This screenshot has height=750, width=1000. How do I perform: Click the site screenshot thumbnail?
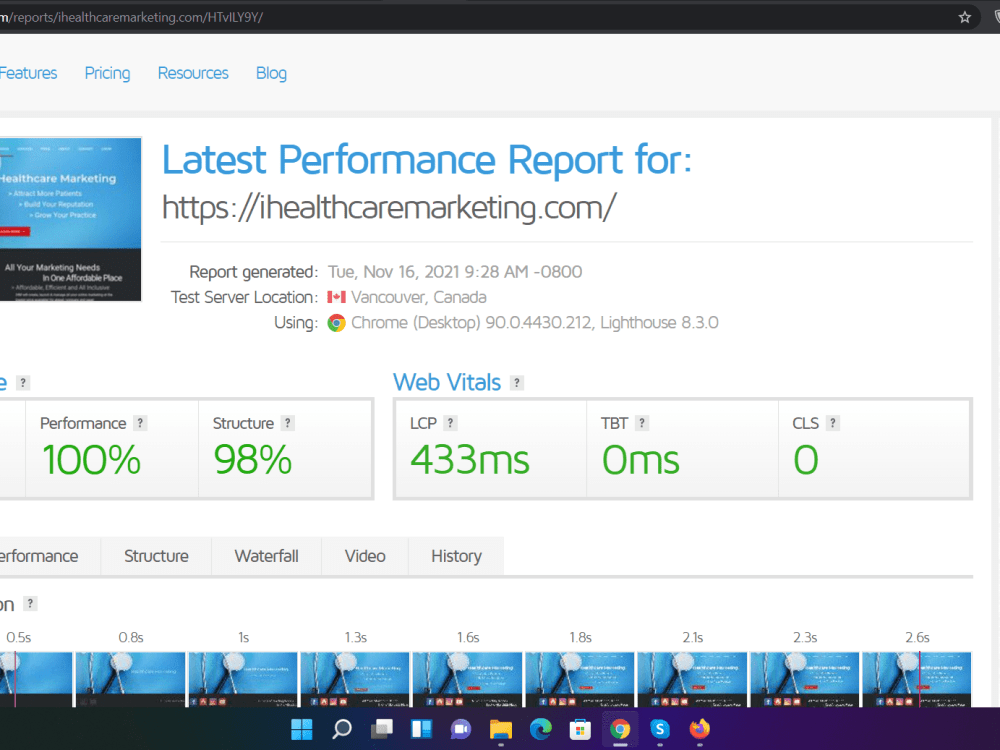(x=70, y=219)
